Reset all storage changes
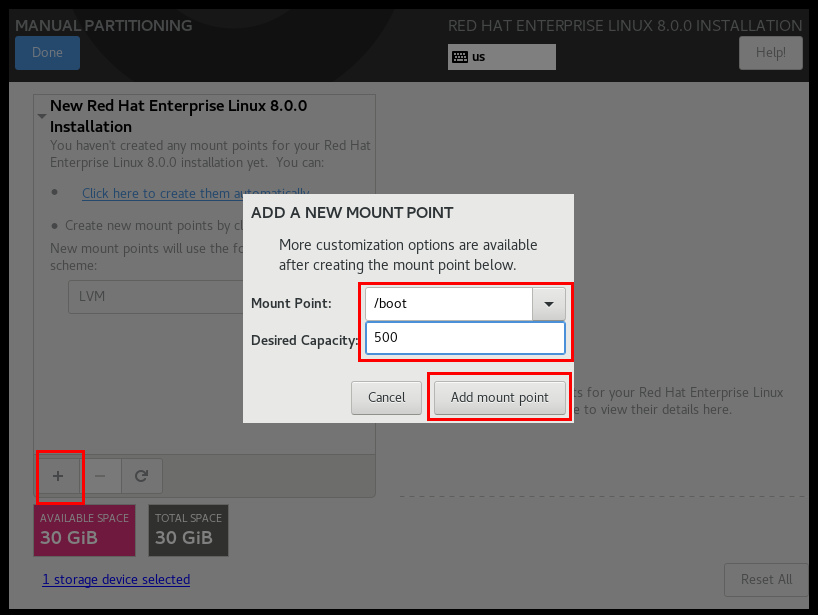The image size is (818, 615). click(766, 579)
